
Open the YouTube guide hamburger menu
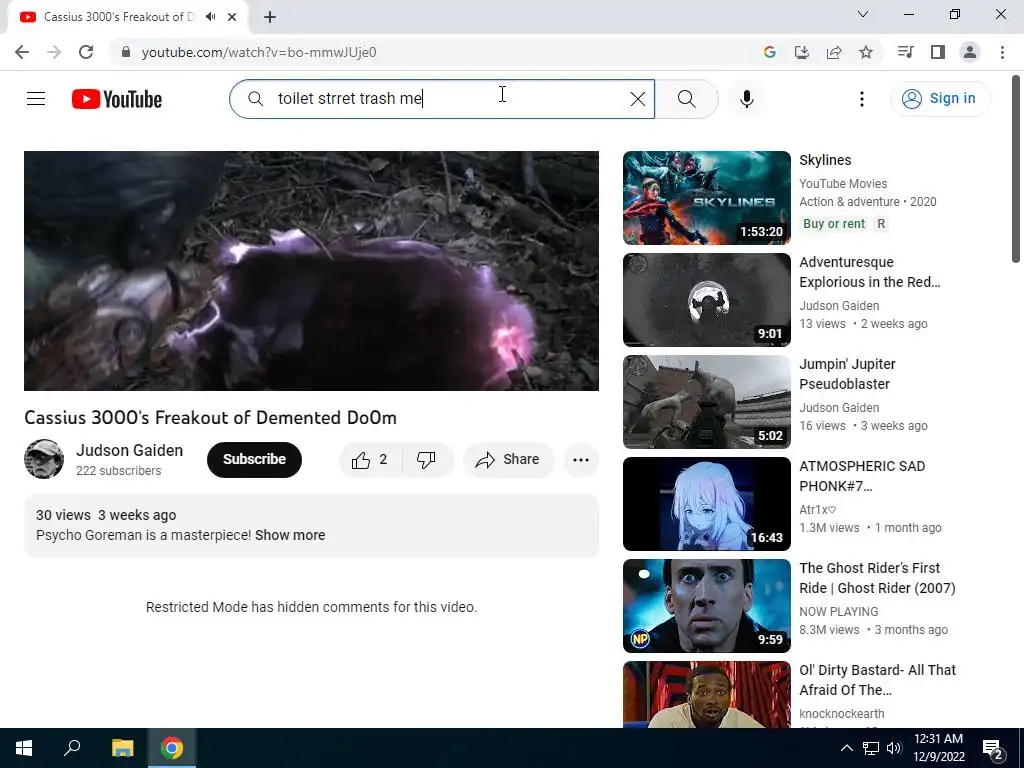tap(36, 99)
